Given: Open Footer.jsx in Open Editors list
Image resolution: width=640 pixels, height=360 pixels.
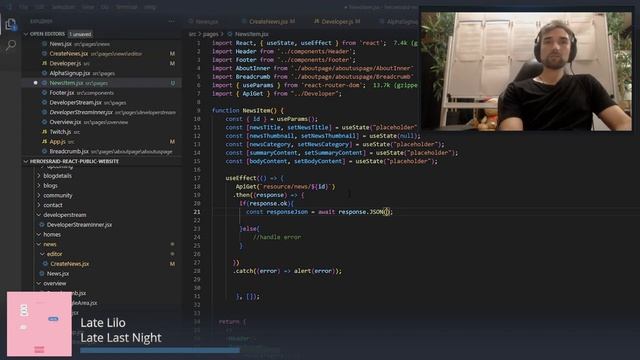Looking at the screenshot, I should [x=102, y=93].
